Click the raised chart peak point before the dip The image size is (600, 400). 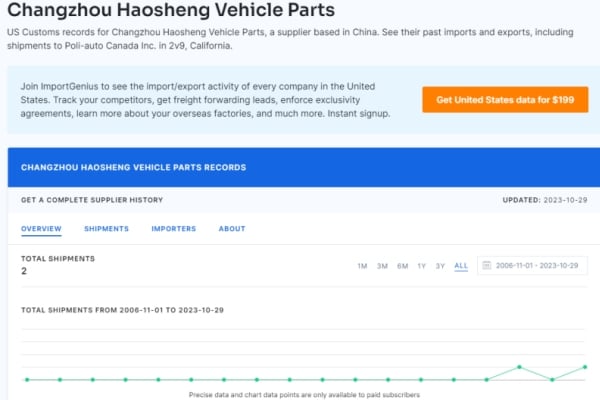(x=519, y=367)
